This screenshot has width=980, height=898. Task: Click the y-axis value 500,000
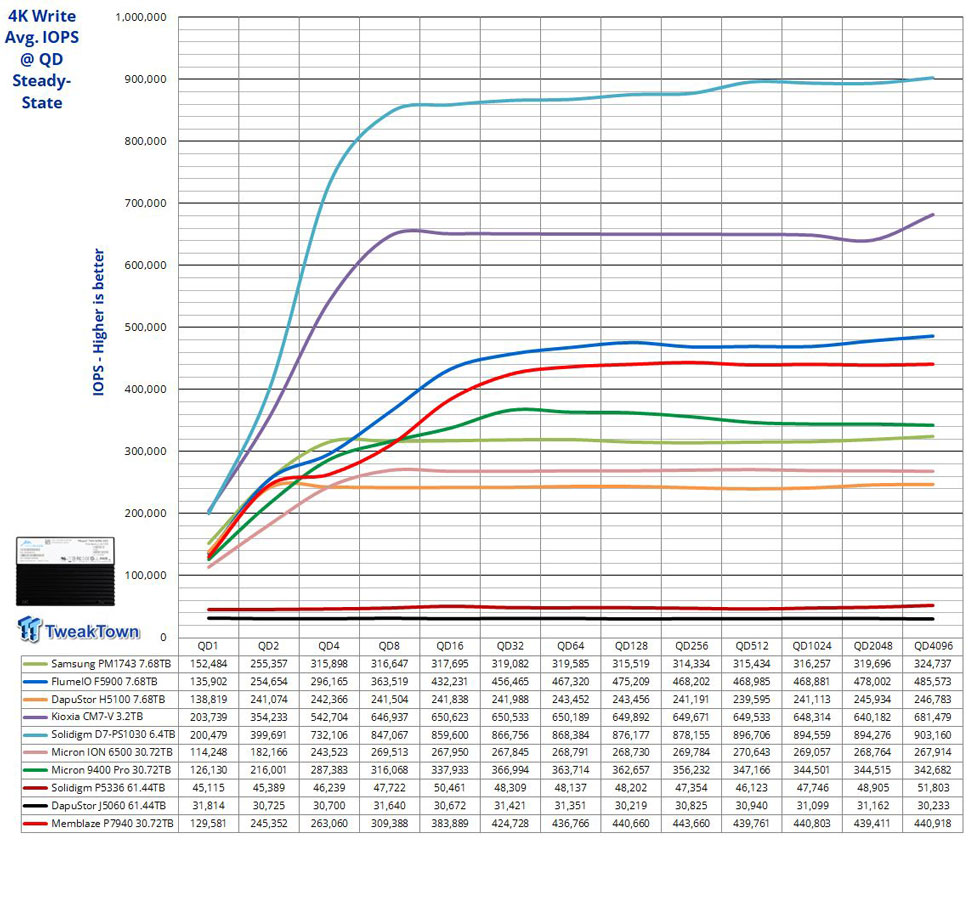[x=146, y=327]
